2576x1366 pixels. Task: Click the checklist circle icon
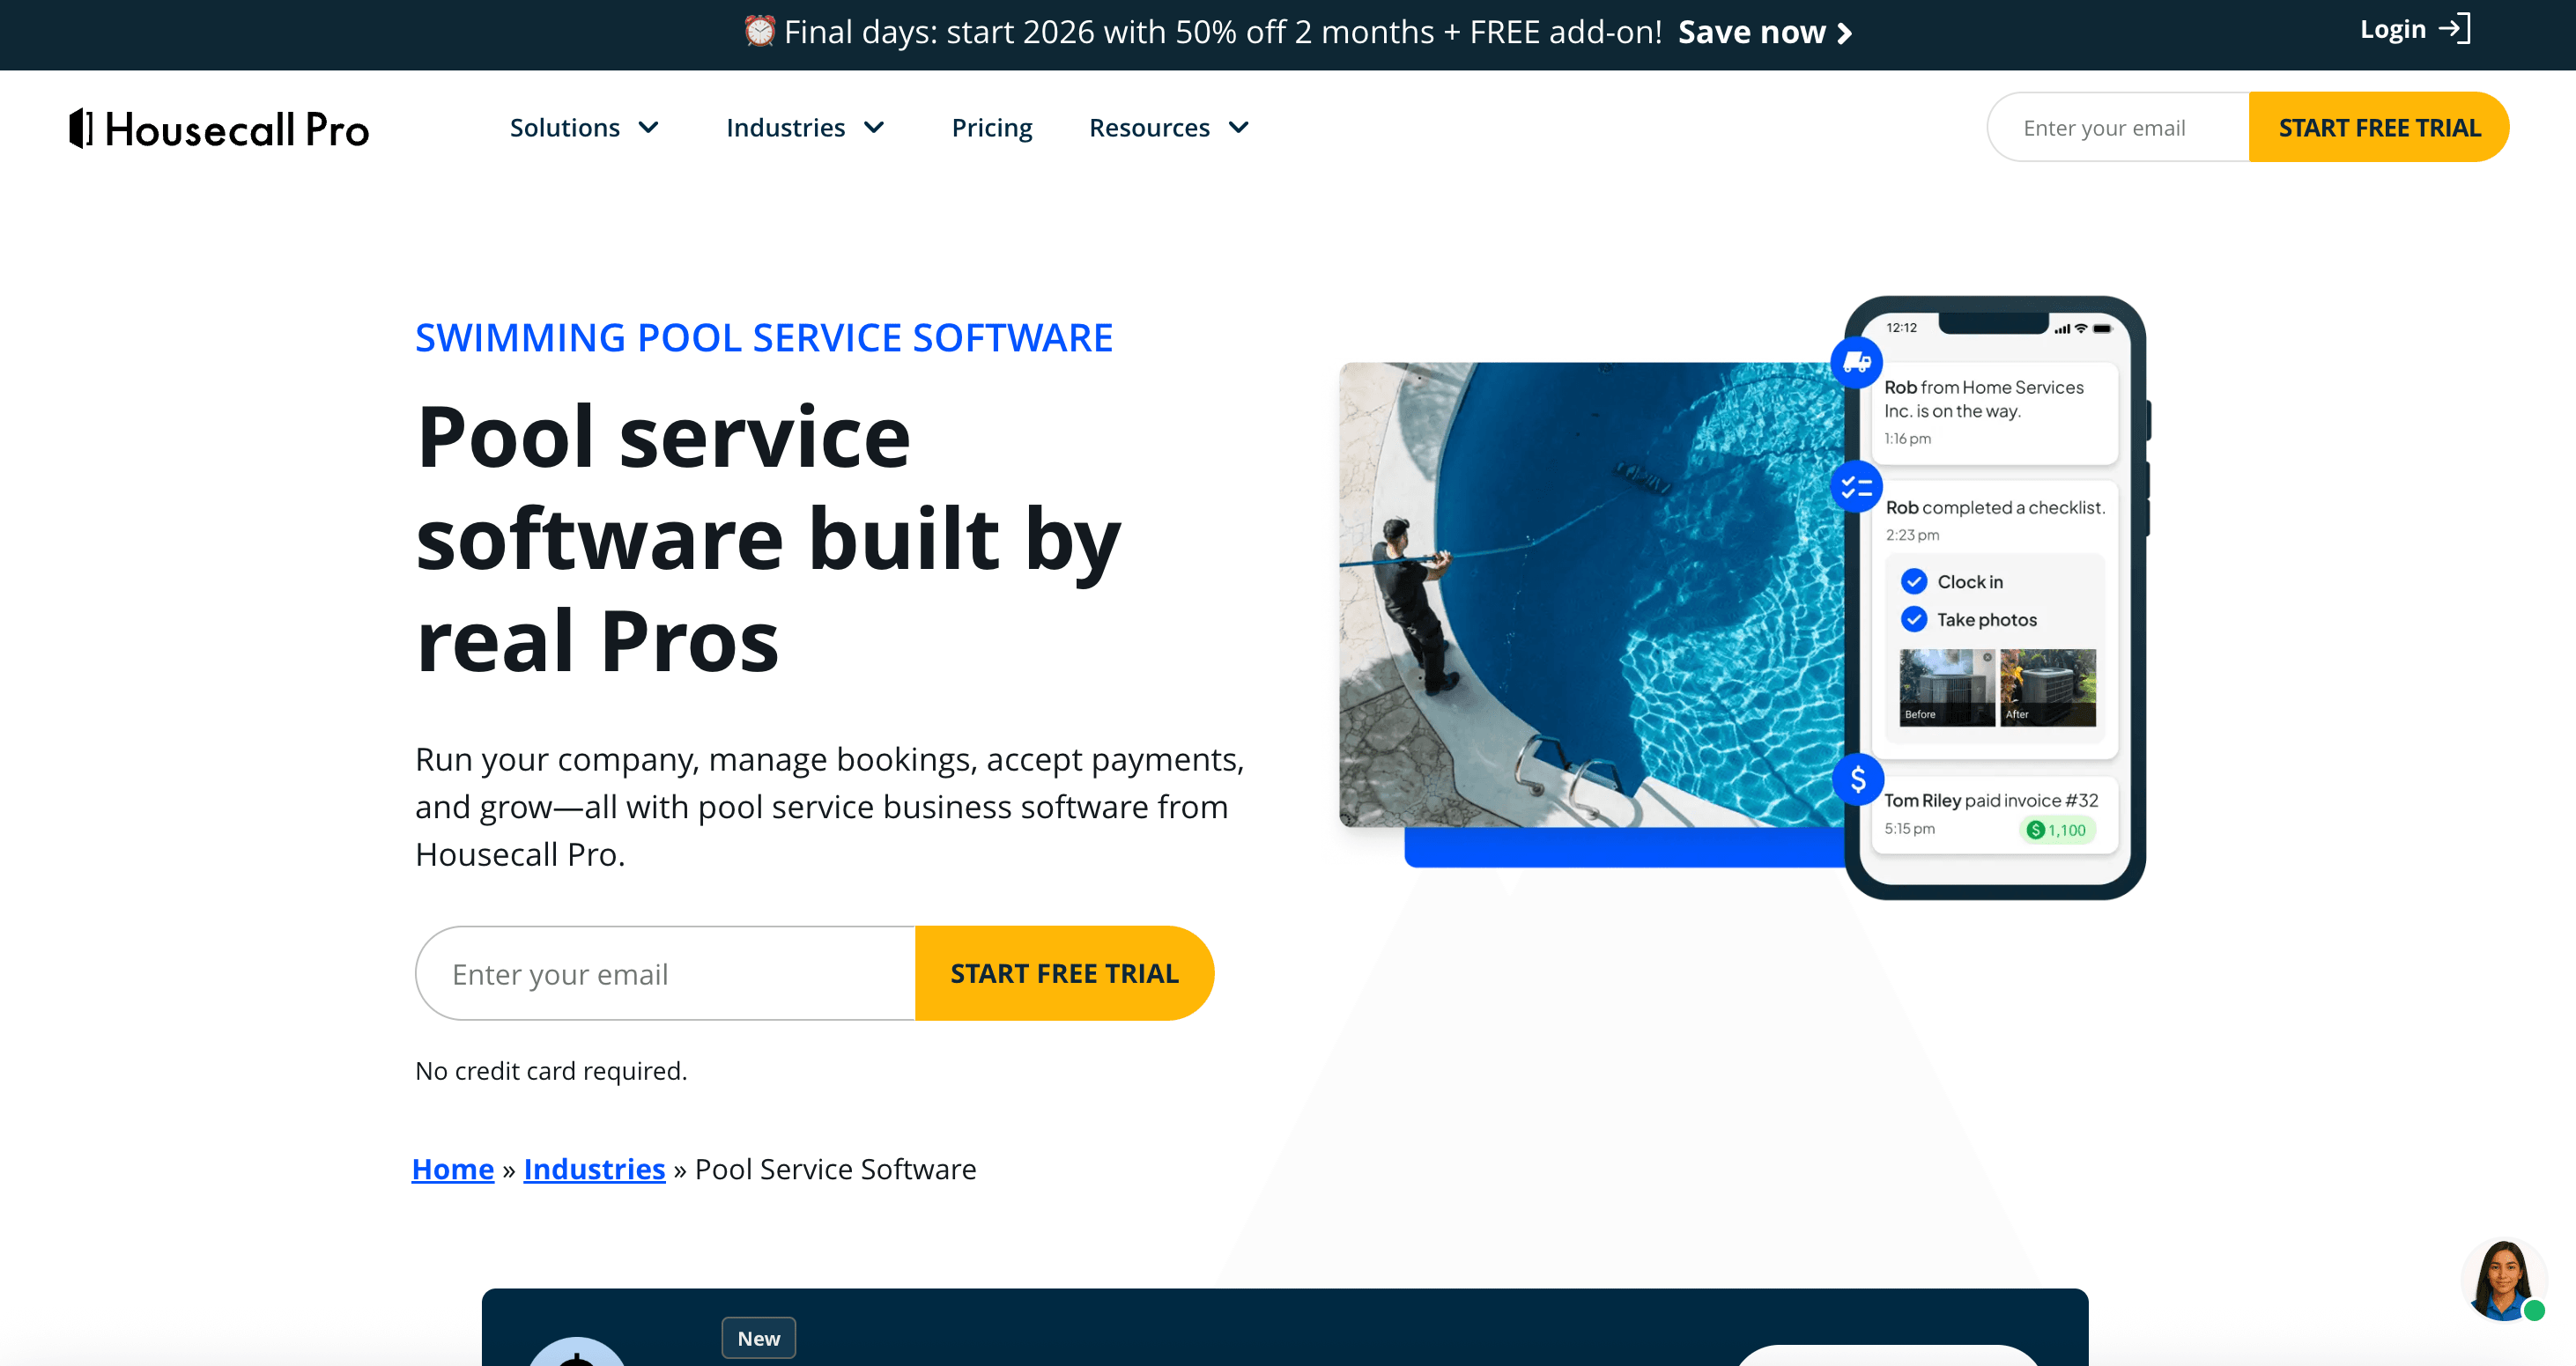(1857, 487)
